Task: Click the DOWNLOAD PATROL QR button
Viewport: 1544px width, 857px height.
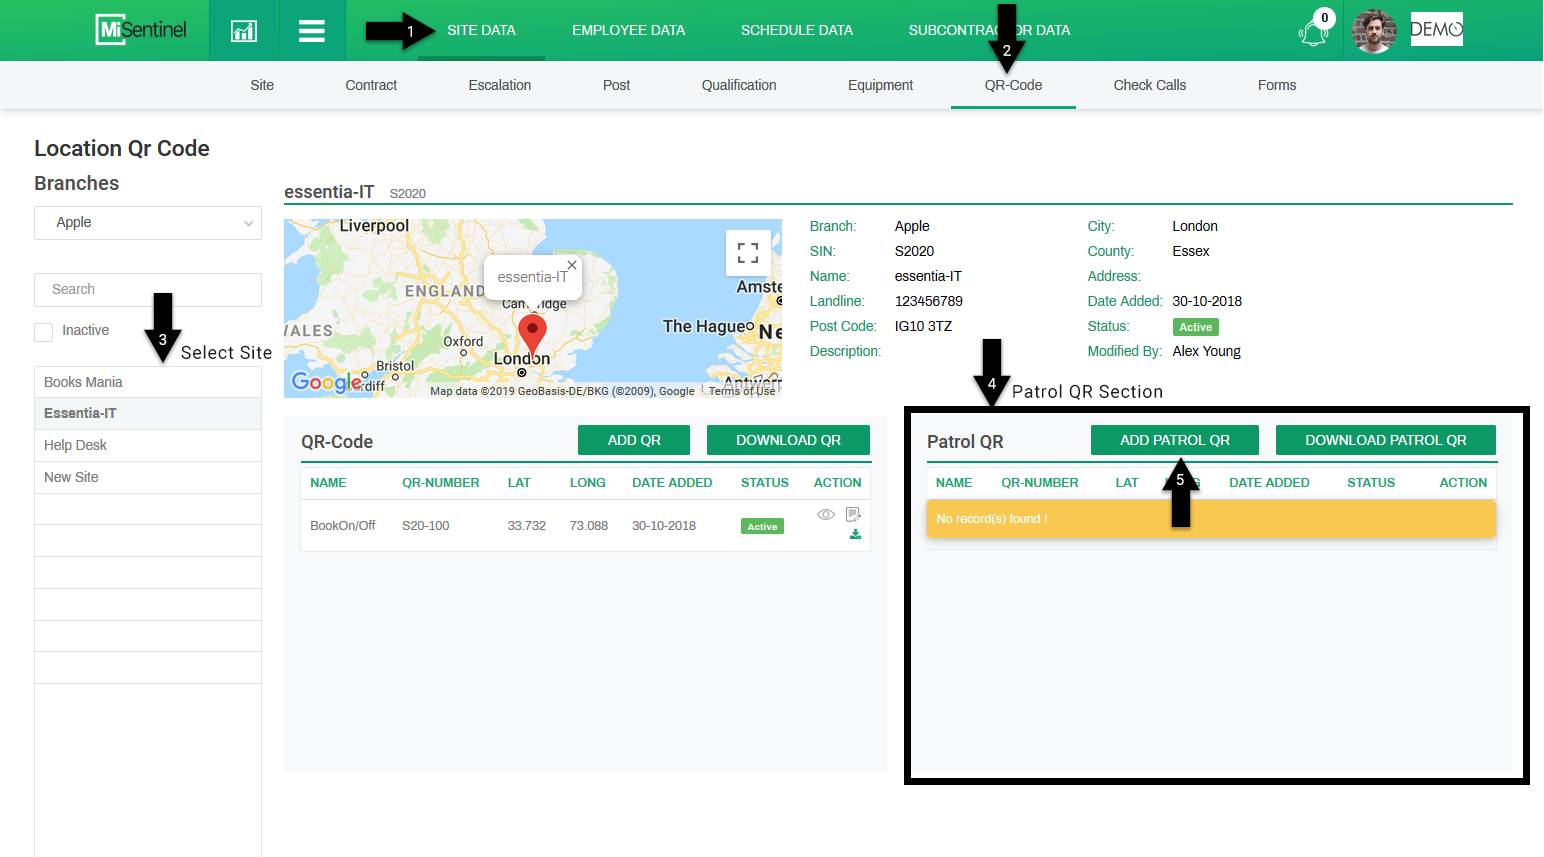Action: click(x=1386, y=440)
